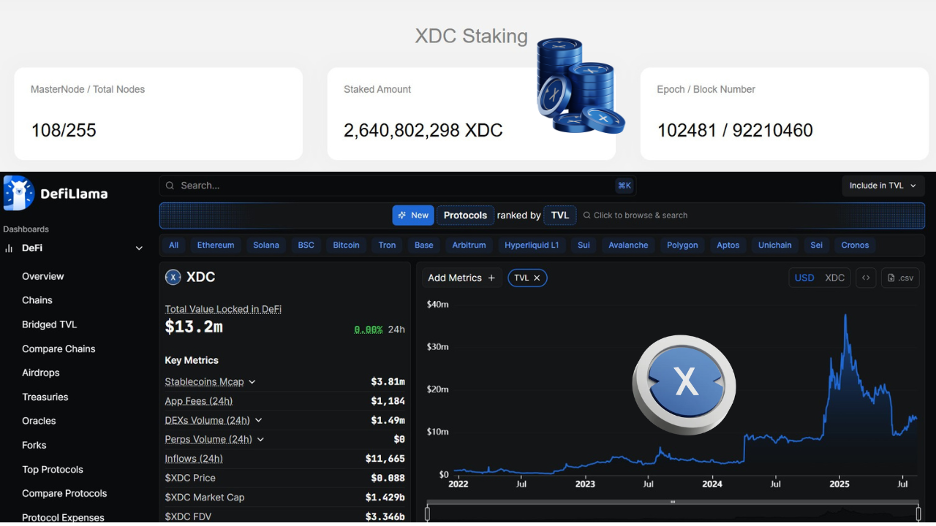
Task: Click the XDC chain logo beside XDC title
Action: point(173,277)
